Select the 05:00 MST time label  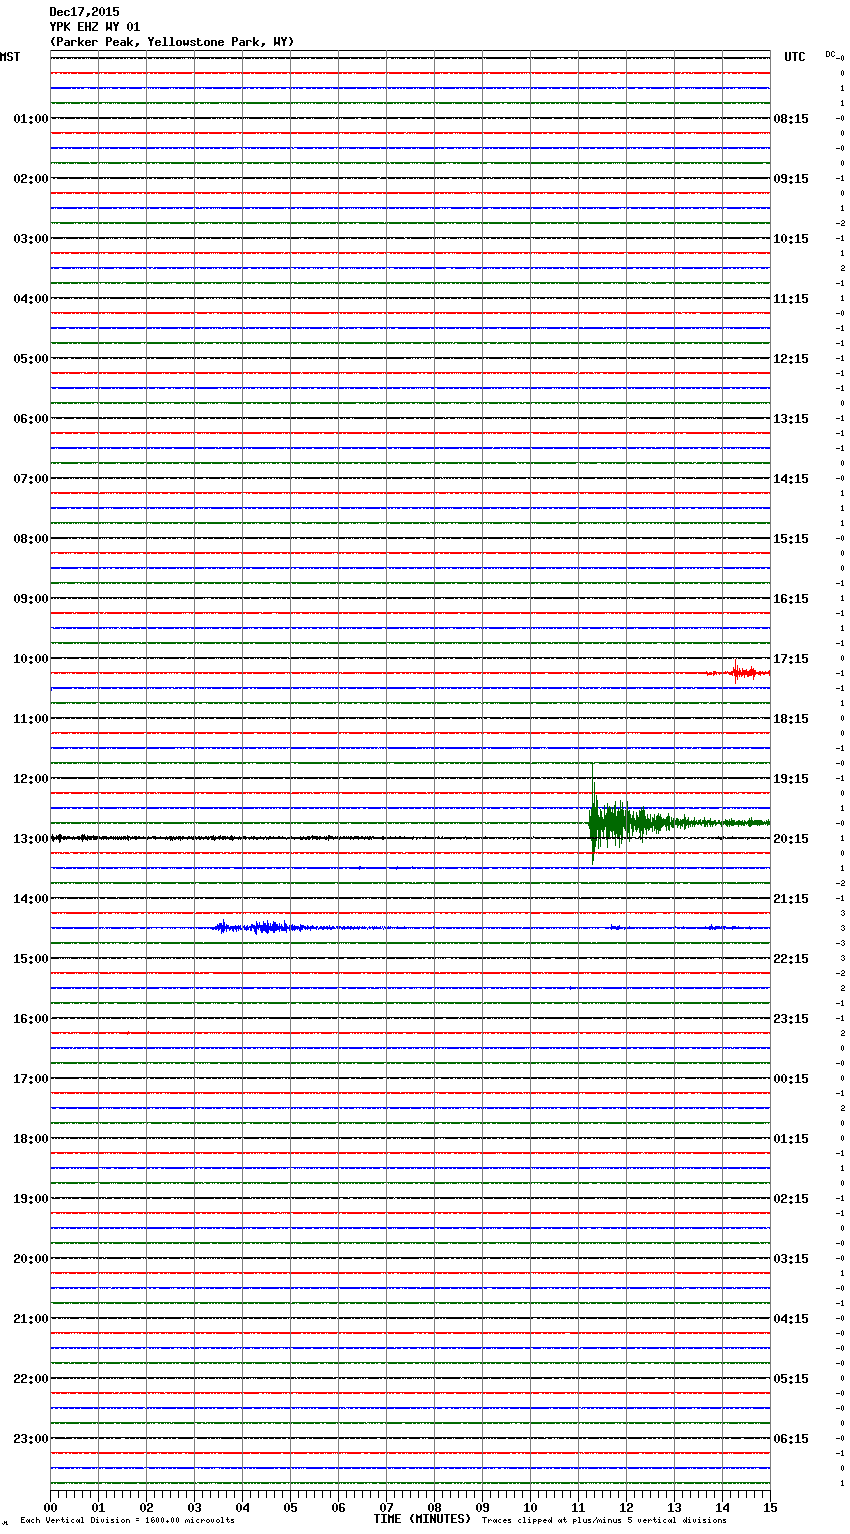31,359
